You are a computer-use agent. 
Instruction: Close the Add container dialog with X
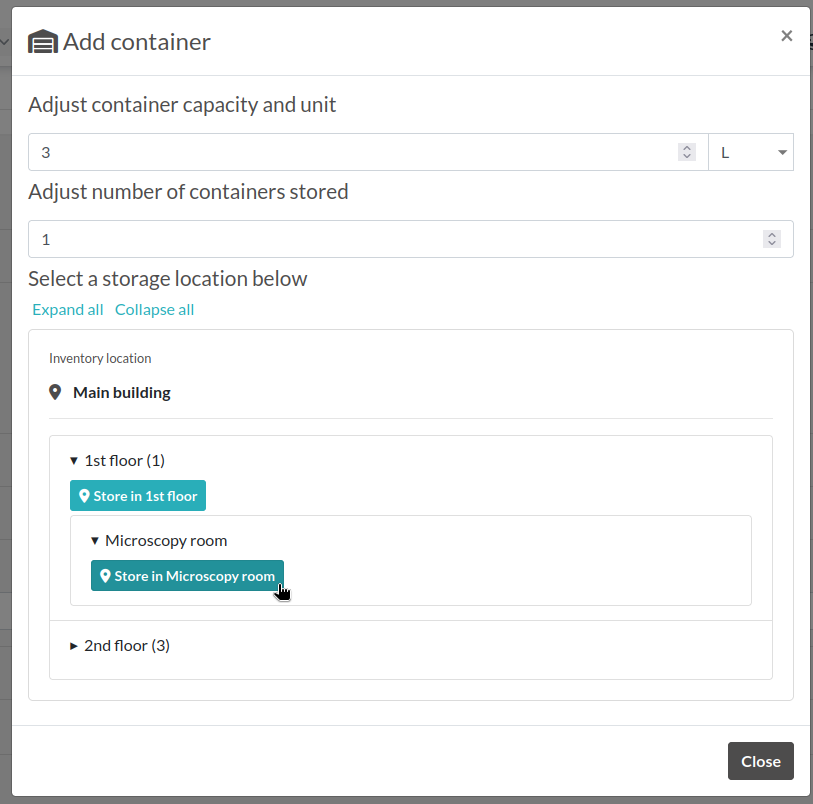pyautogui.click(x=786, y=36)
